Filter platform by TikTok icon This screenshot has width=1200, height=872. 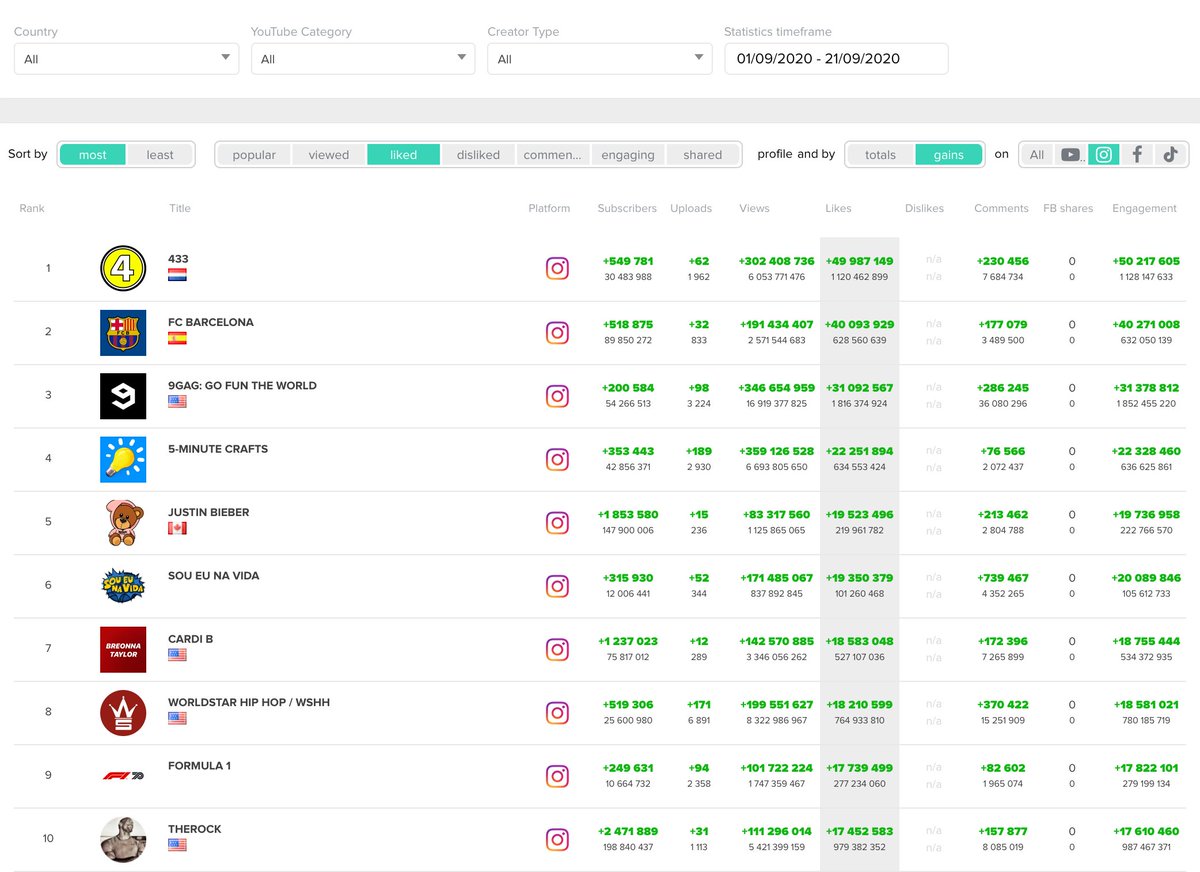(x=1170, y=155)
